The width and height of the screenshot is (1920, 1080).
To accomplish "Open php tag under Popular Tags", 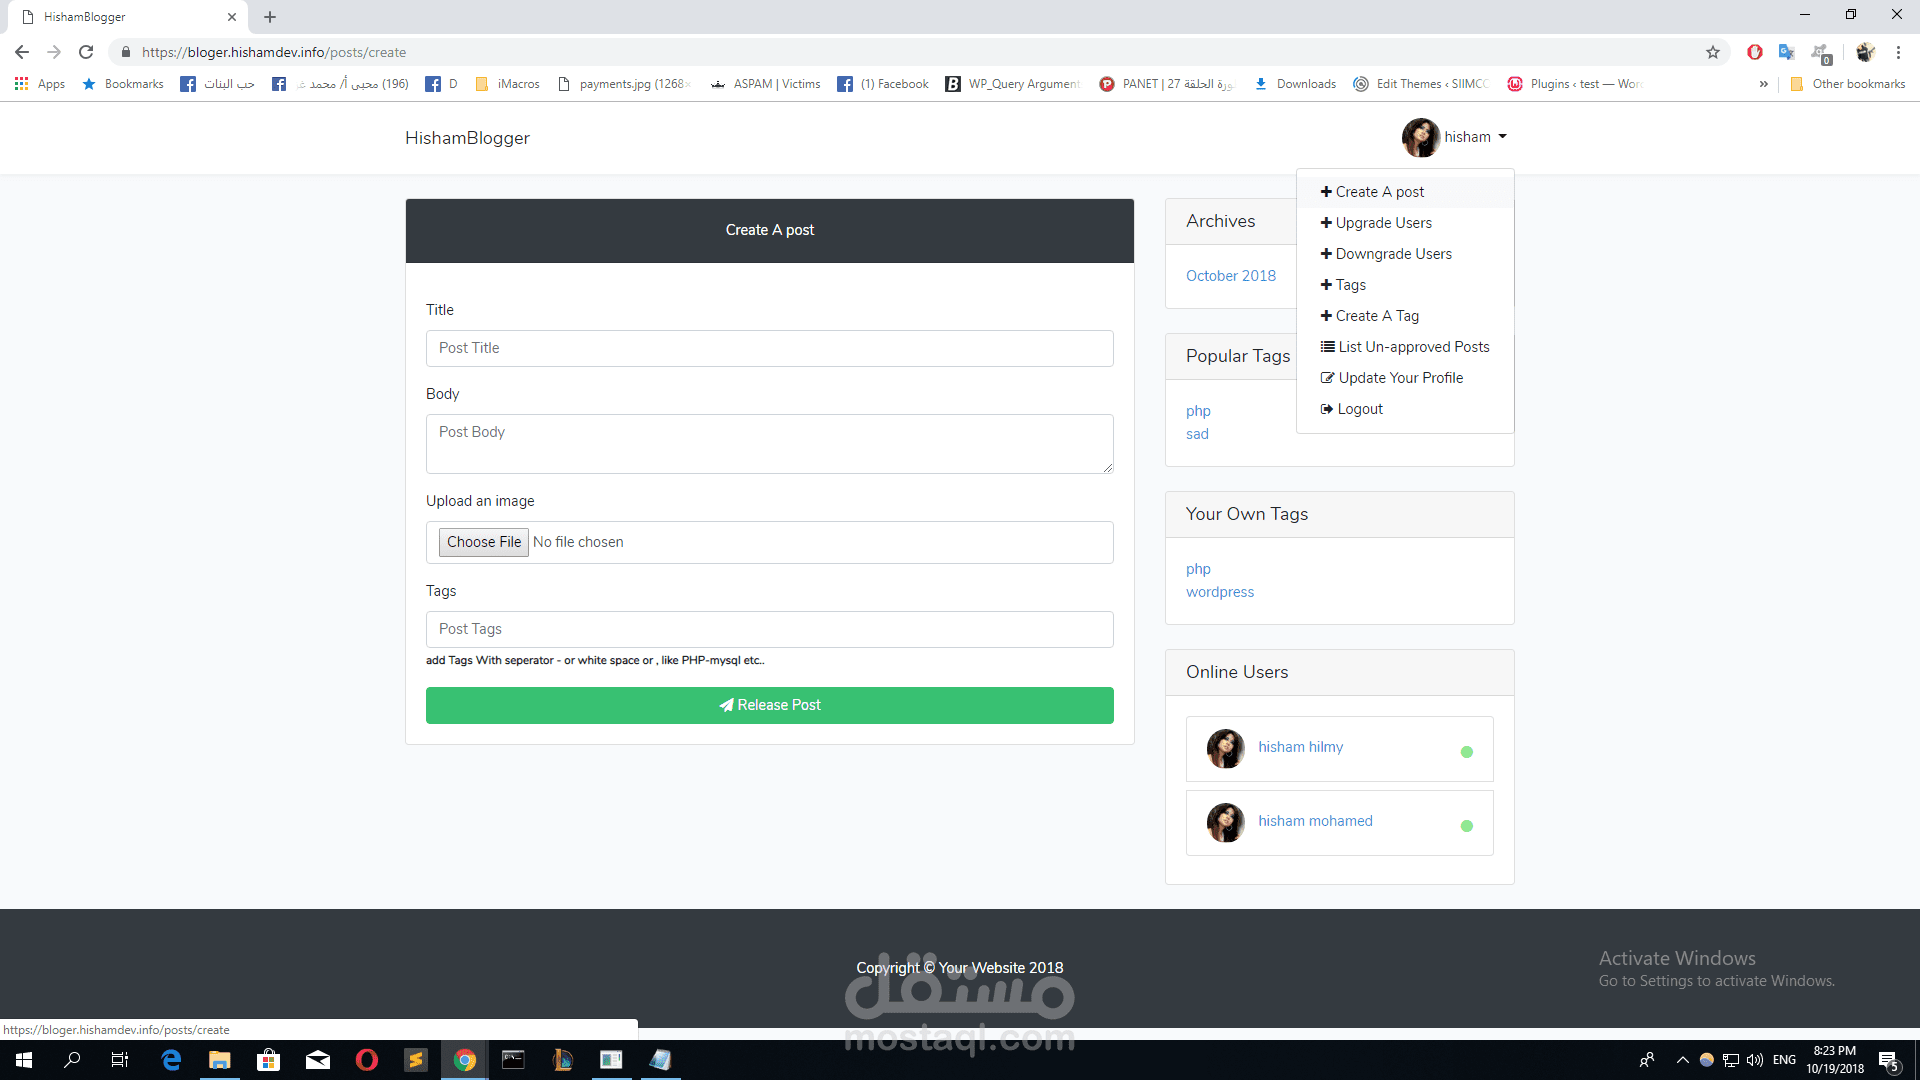I will tap(1198, 411).
